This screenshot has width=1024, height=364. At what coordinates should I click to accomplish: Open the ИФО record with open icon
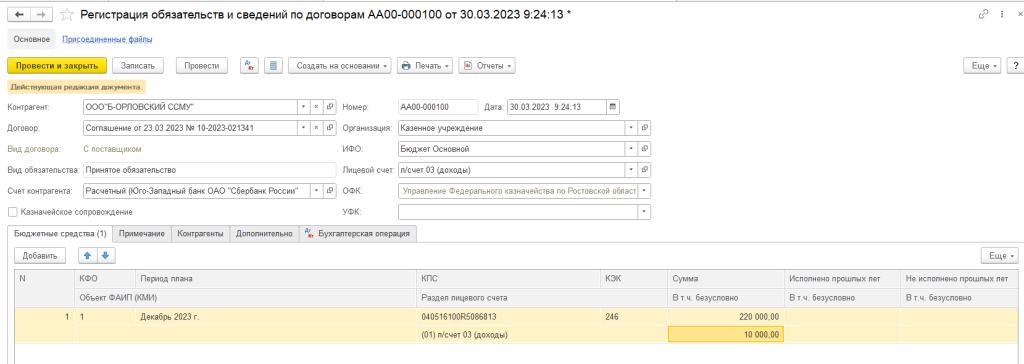pos(645,150)
